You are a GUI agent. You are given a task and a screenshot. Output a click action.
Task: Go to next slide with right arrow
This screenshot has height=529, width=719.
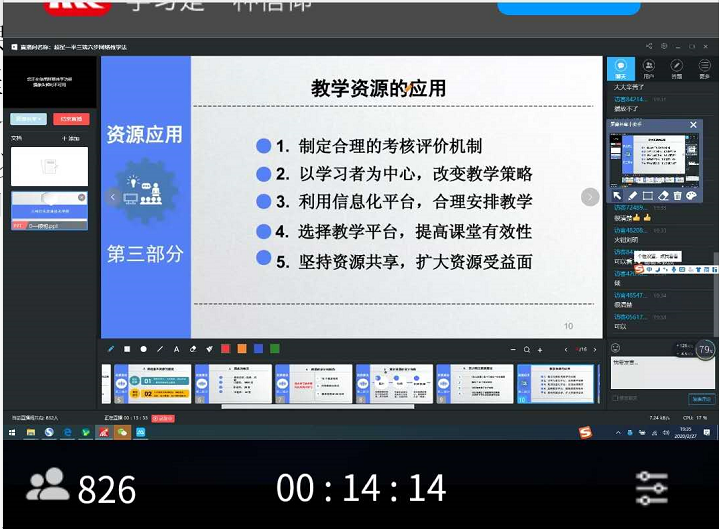590,197
